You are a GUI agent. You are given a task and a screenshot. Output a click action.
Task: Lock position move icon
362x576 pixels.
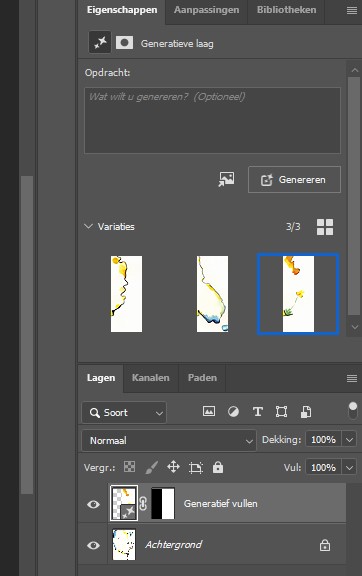tap(173, 467)
